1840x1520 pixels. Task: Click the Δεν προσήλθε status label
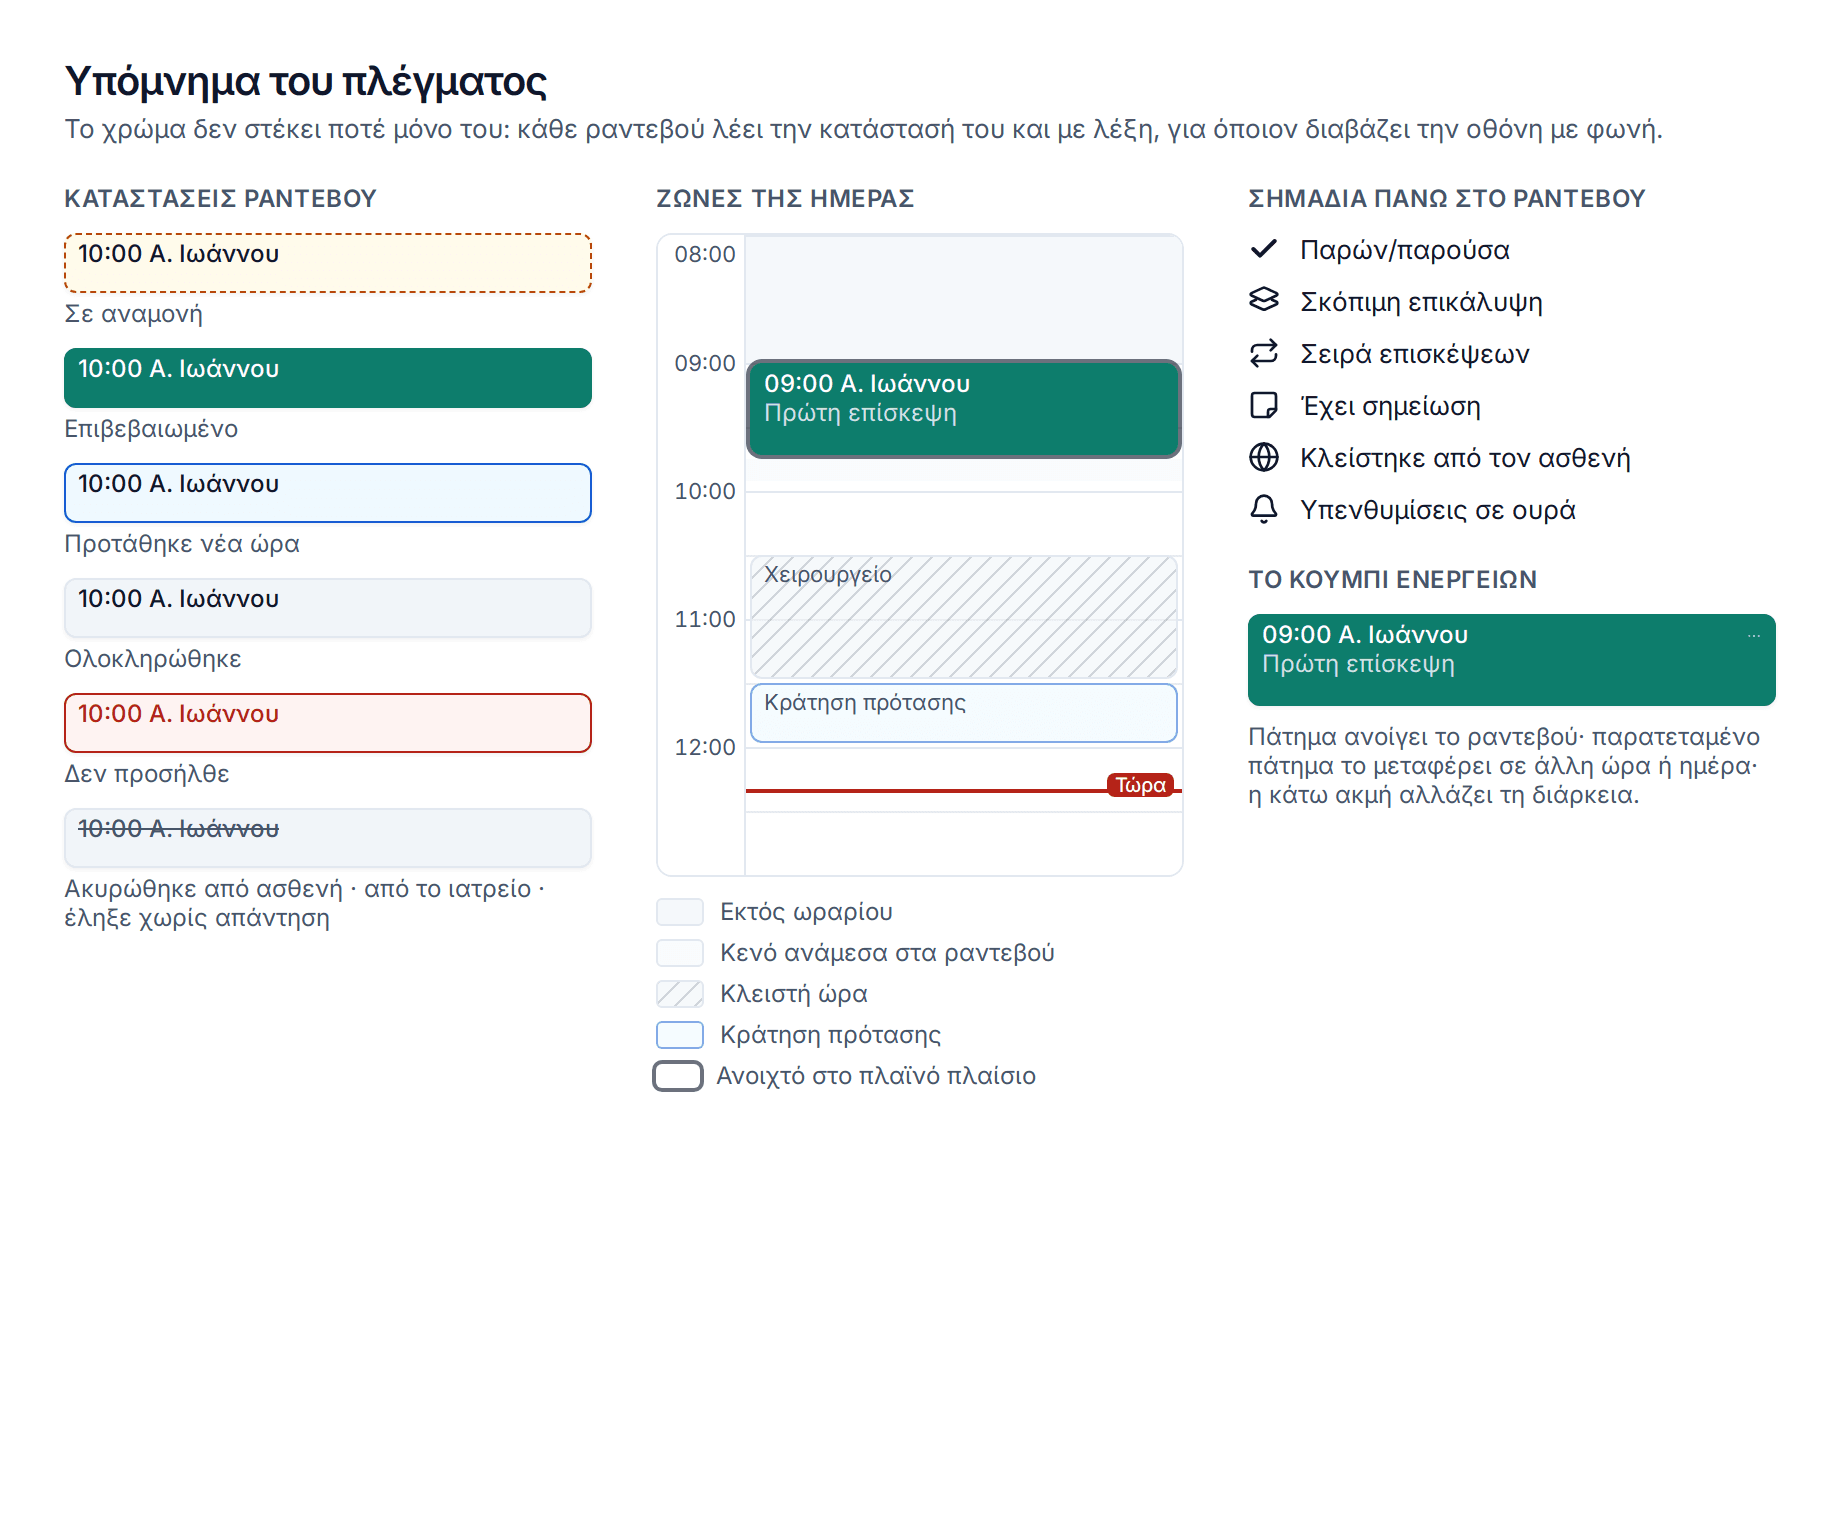coord(147,774)
